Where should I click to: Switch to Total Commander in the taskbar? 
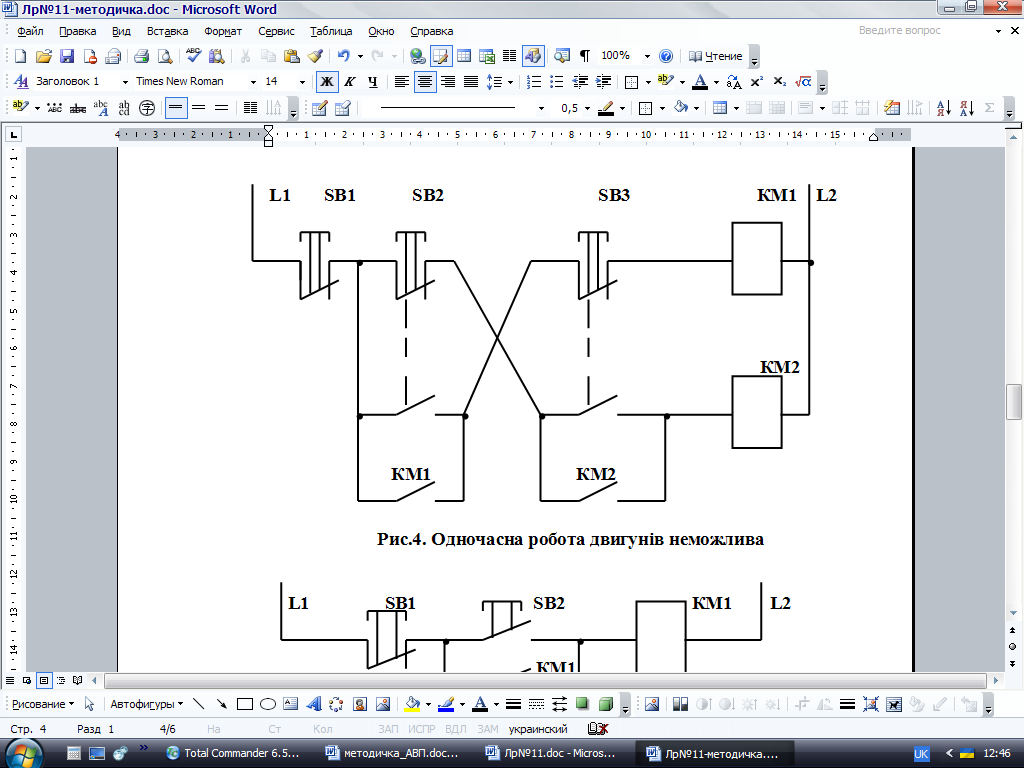(234, 753)
